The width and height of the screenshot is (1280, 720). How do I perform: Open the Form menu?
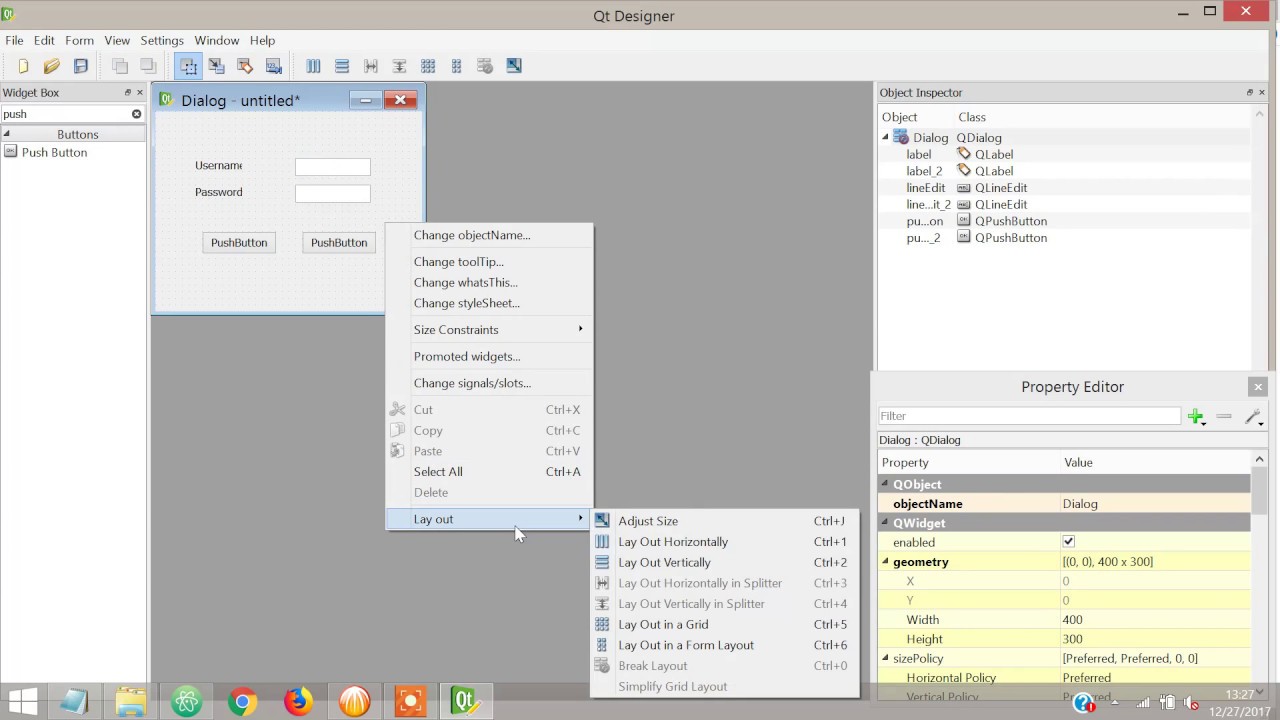pos(79,40)
